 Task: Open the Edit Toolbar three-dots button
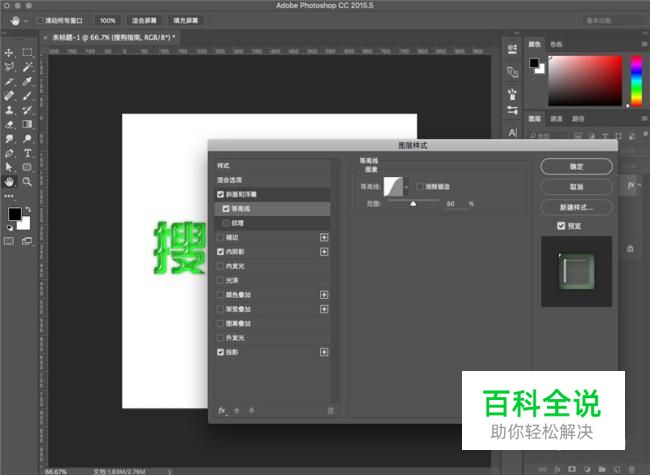[x=9, y=196]
